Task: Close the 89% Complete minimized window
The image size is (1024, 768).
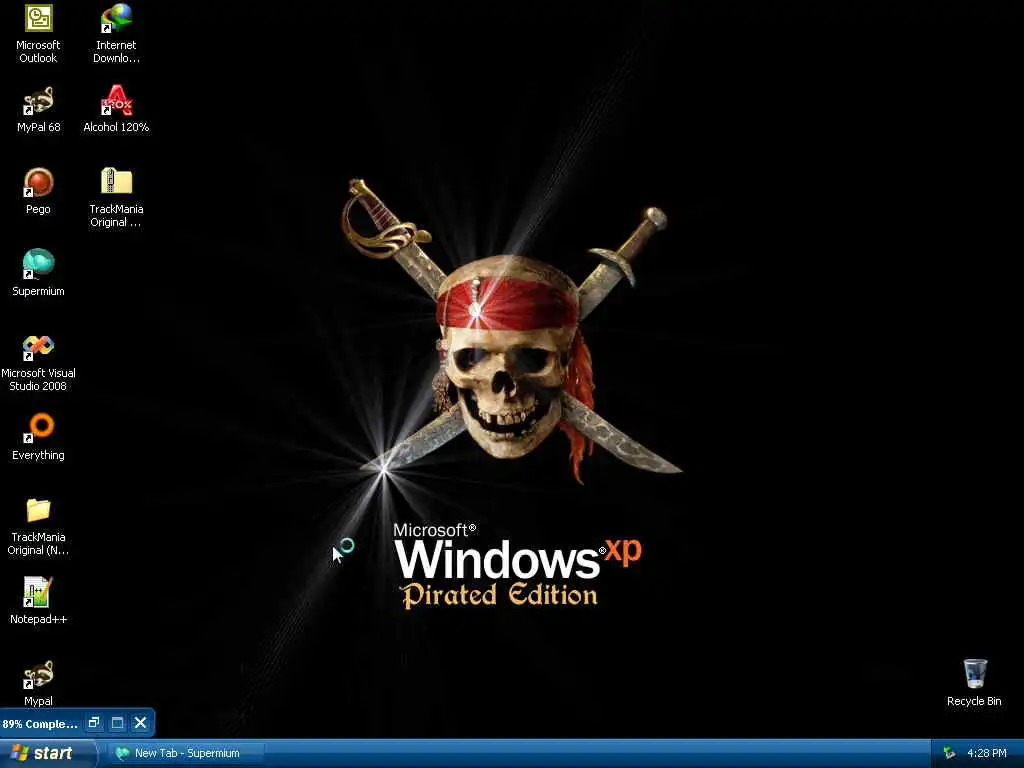Action: point(140,722)
